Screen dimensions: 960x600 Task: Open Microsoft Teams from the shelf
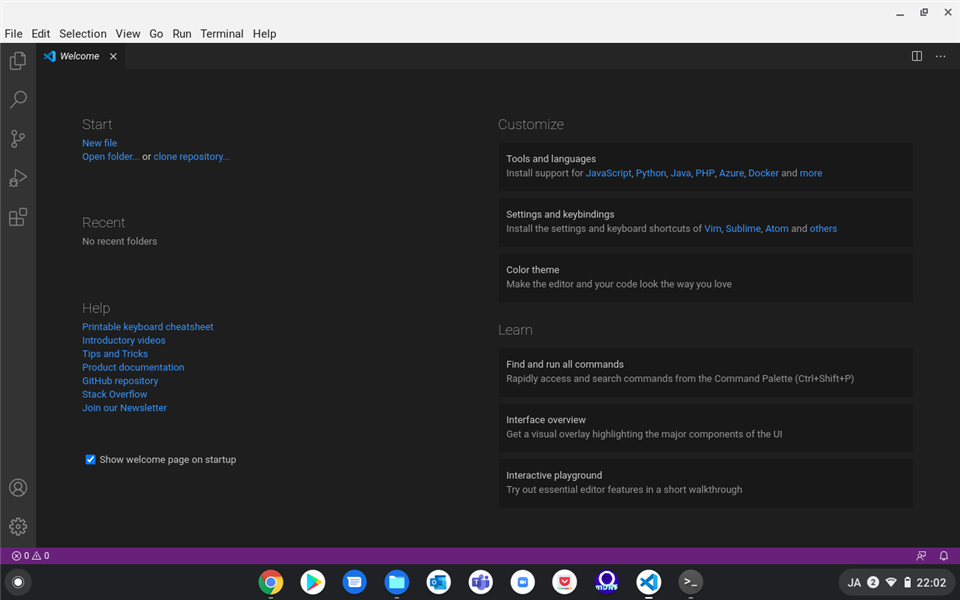(481, 582)
